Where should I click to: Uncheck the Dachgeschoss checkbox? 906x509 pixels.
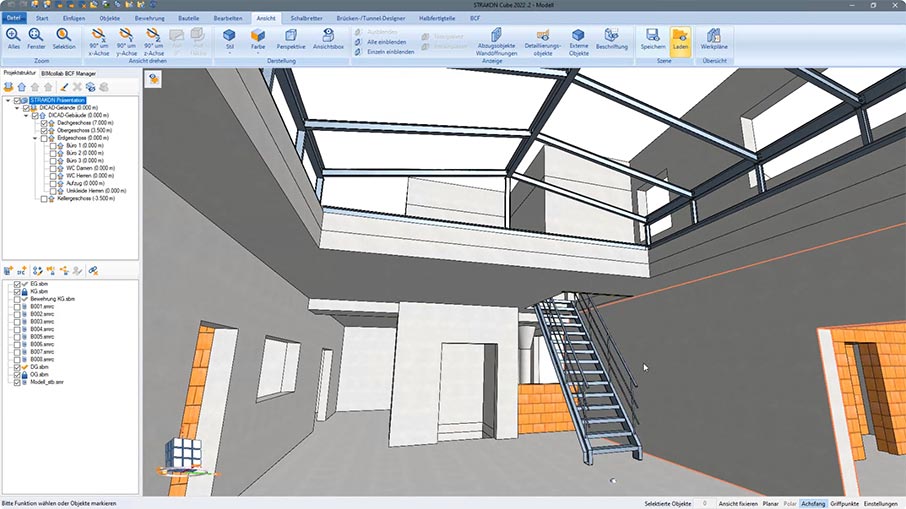click(x=44, y=123)
